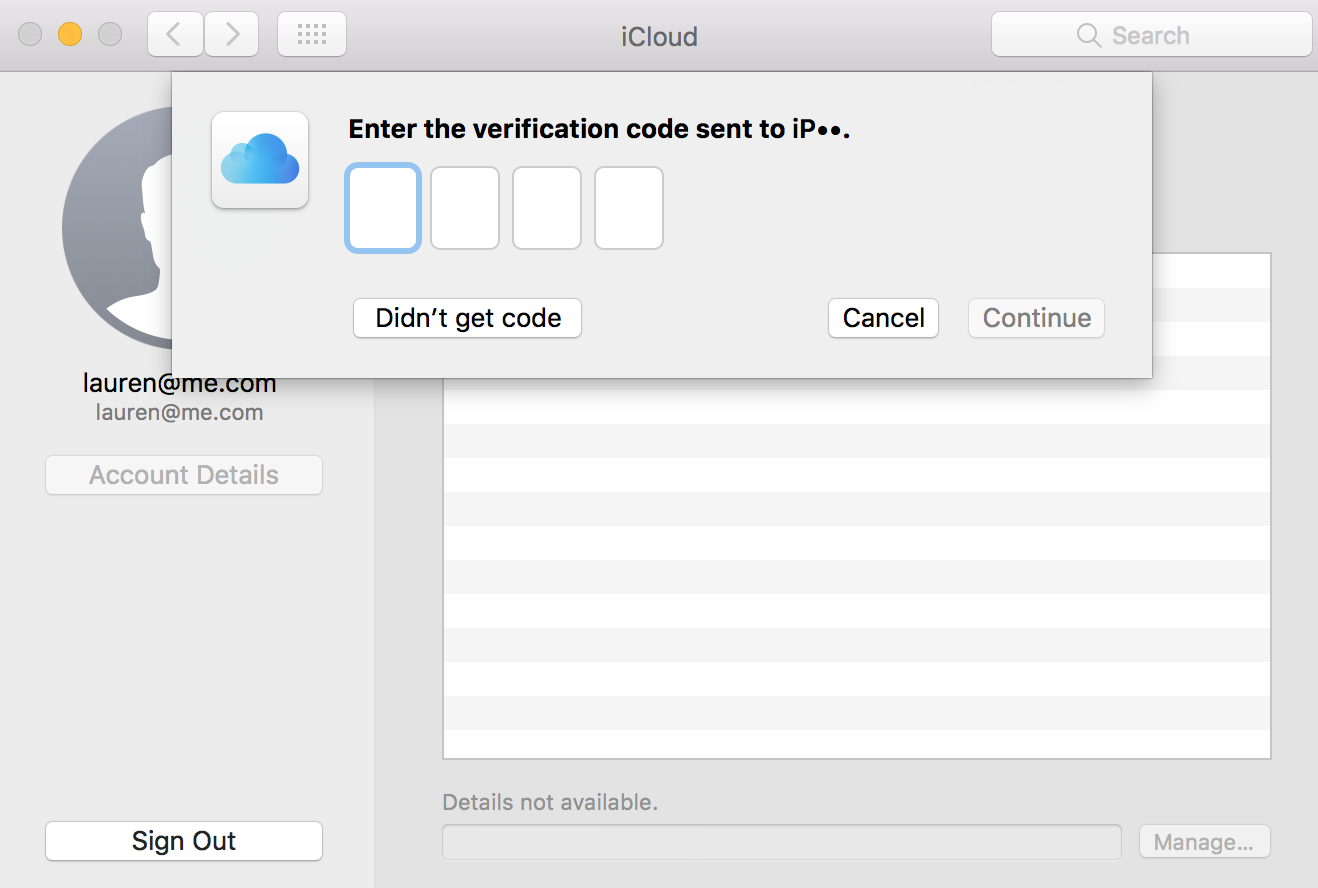Minimize the window with the yellow button
Image resolution: width=1318 pixels, height=888 pixels.
pyautogui.click(x=70, y=35)
